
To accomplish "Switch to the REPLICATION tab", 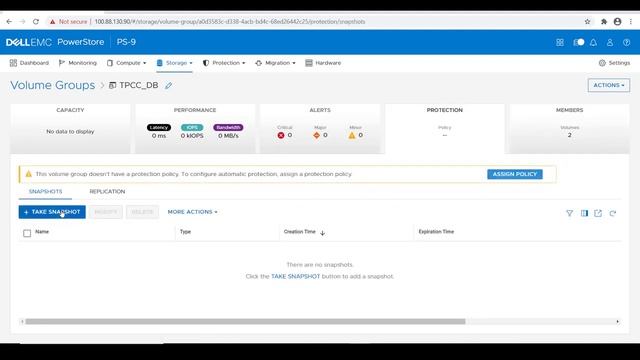I will (x=107, y=191).
